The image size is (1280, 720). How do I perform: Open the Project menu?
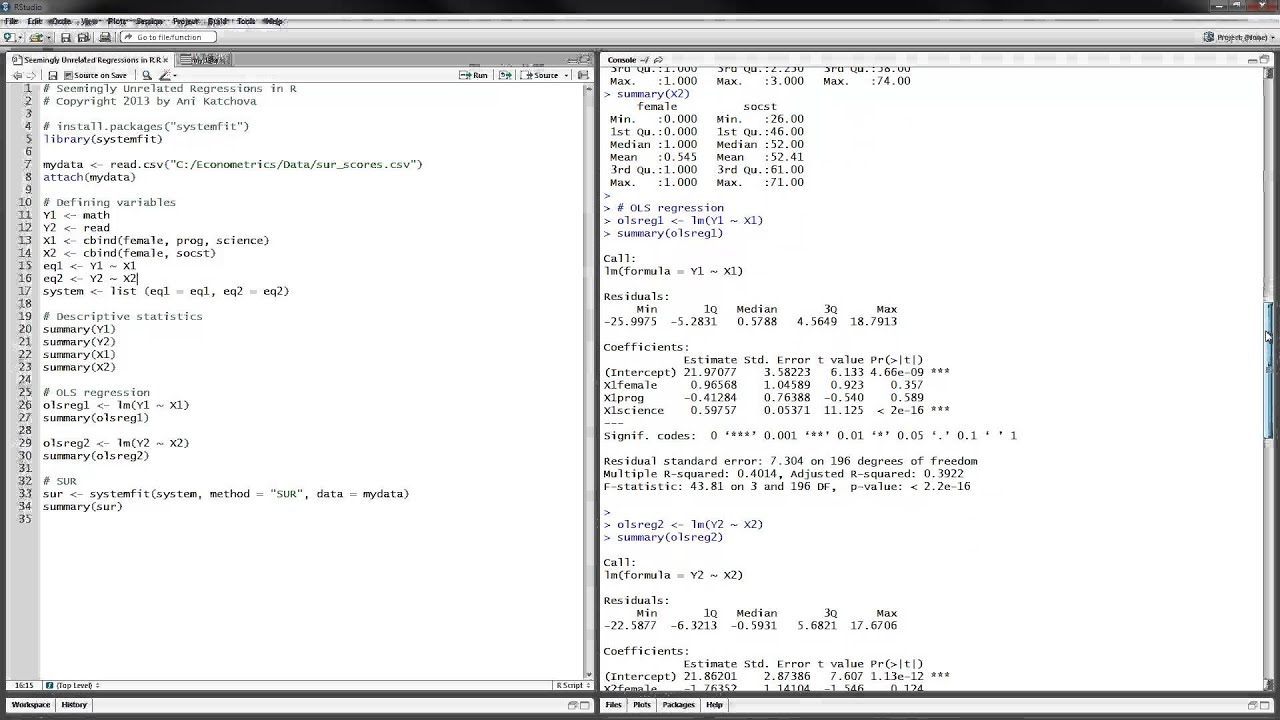coord(185,21)
